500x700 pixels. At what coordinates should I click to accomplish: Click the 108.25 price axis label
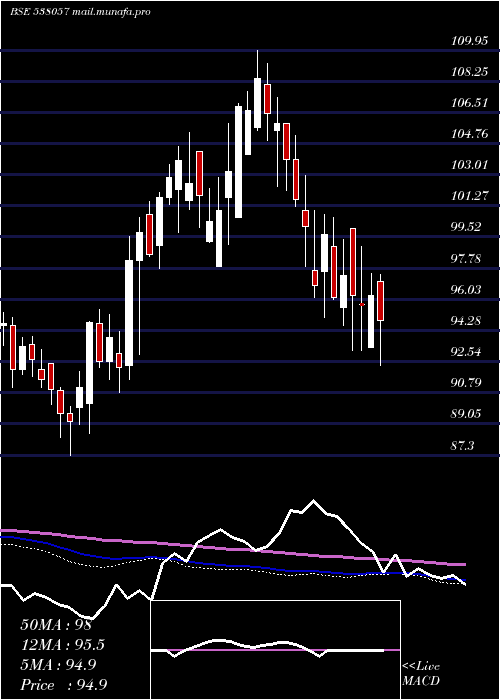click(470, 72)
